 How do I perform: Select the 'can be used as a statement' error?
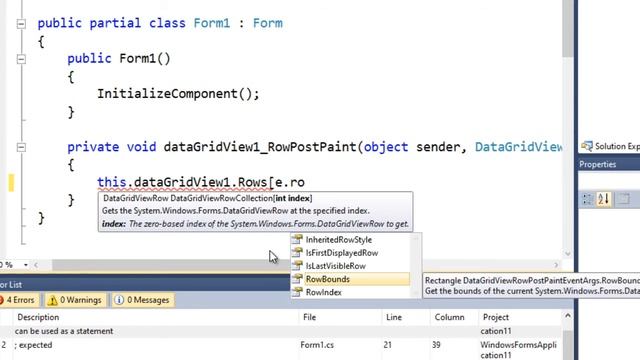coord(281,331)
